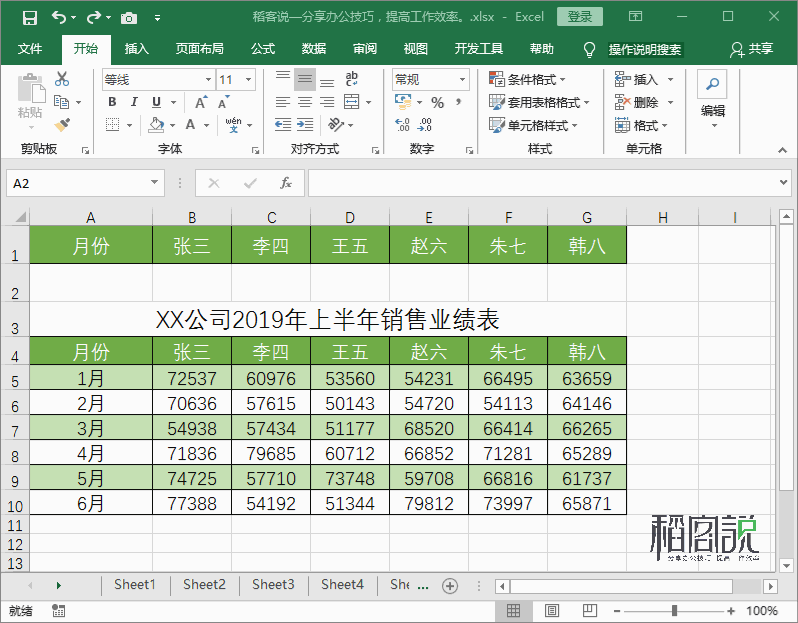798x623 pixels.
Task: Apply percent style with the % icon
Action: pos(437,102)
